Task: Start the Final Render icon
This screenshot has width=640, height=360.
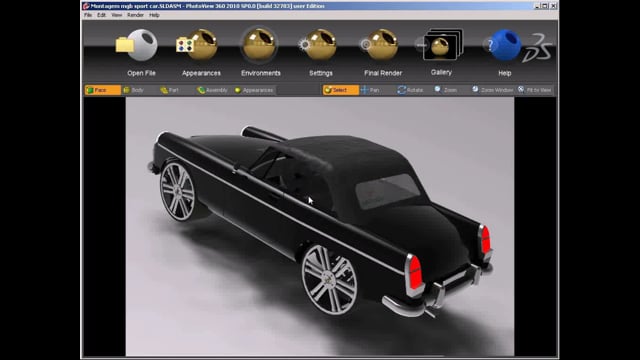Action: click(x=379, y=44)
